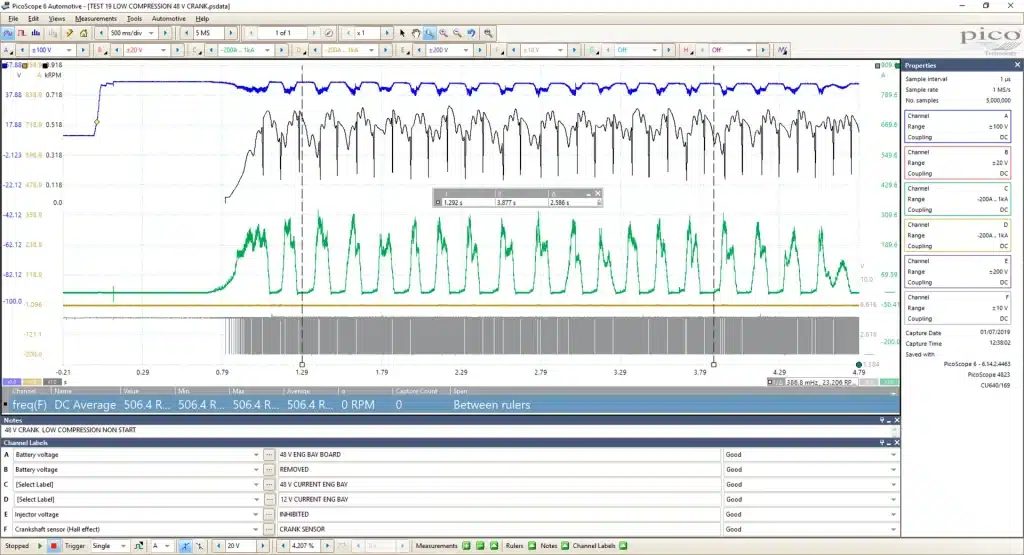Click the delete measurement icon

494,546
